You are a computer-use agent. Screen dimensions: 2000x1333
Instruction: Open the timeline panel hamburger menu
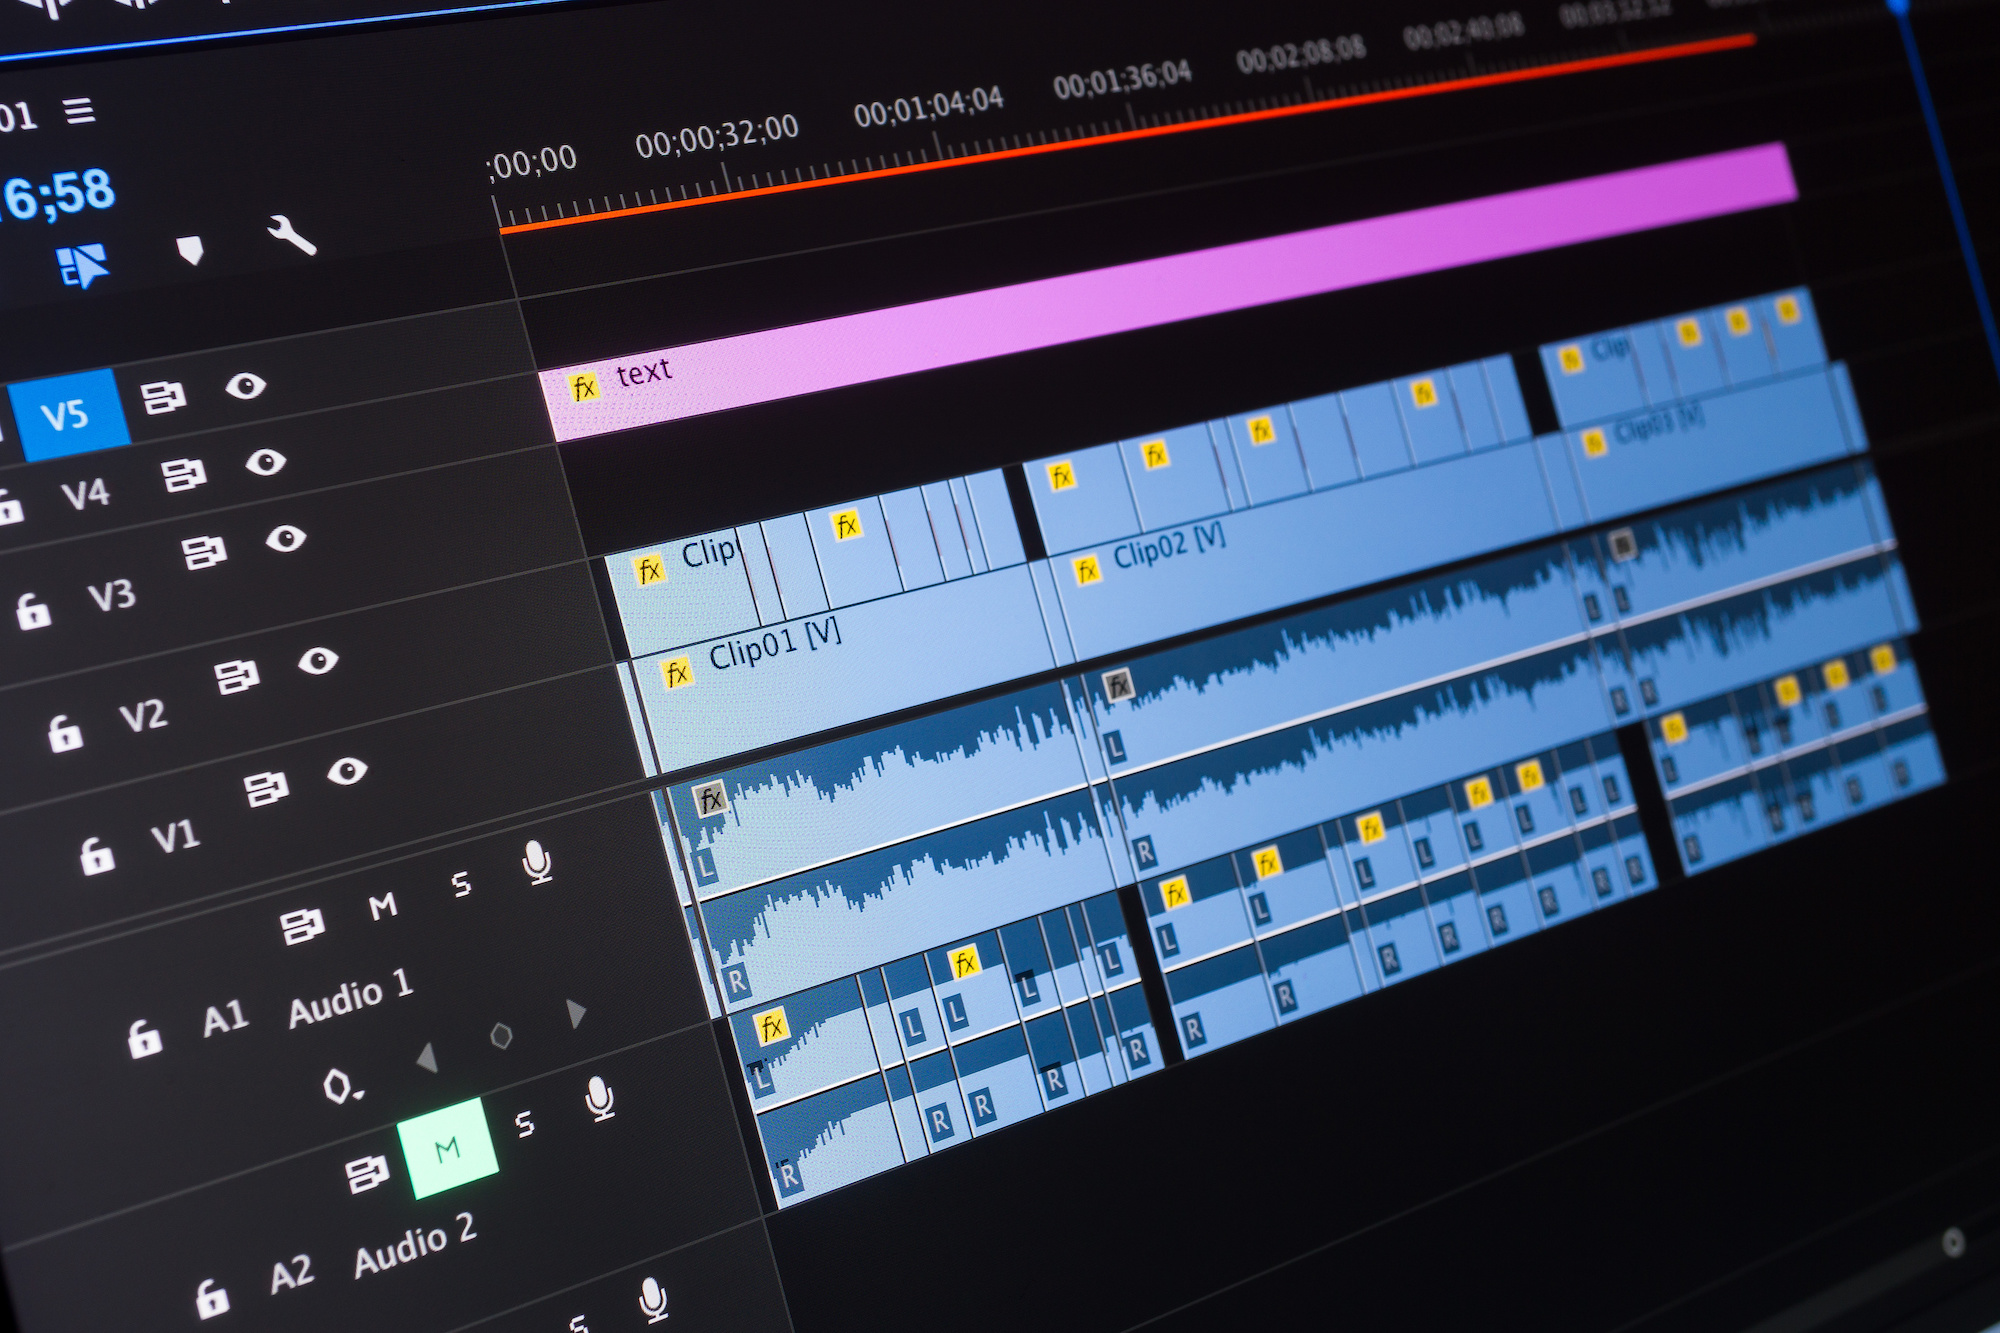click(x=80, y=112)
